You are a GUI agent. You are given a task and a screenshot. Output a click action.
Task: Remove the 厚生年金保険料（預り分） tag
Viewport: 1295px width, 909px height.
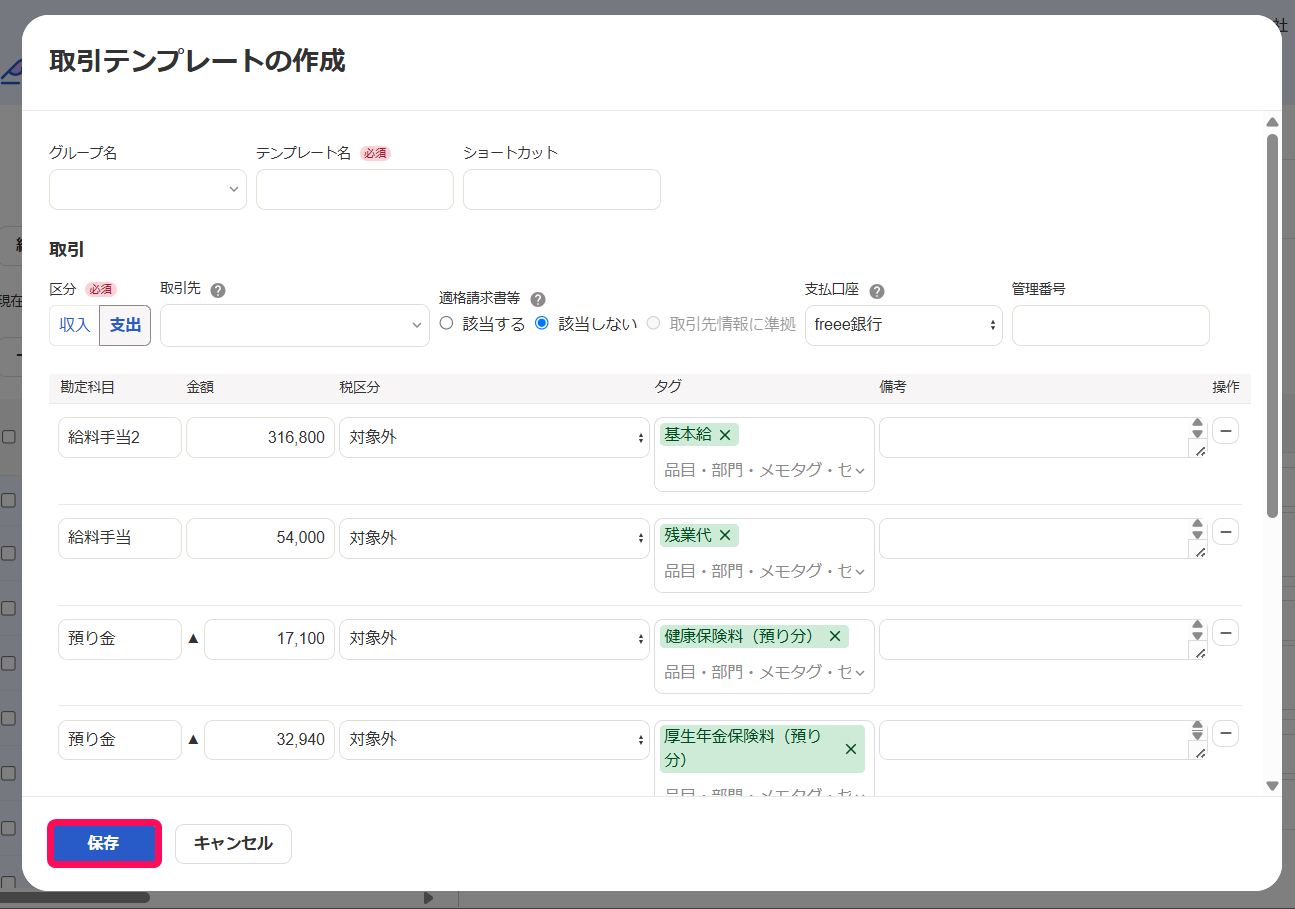pyautogui.click(x=851, y=749)
